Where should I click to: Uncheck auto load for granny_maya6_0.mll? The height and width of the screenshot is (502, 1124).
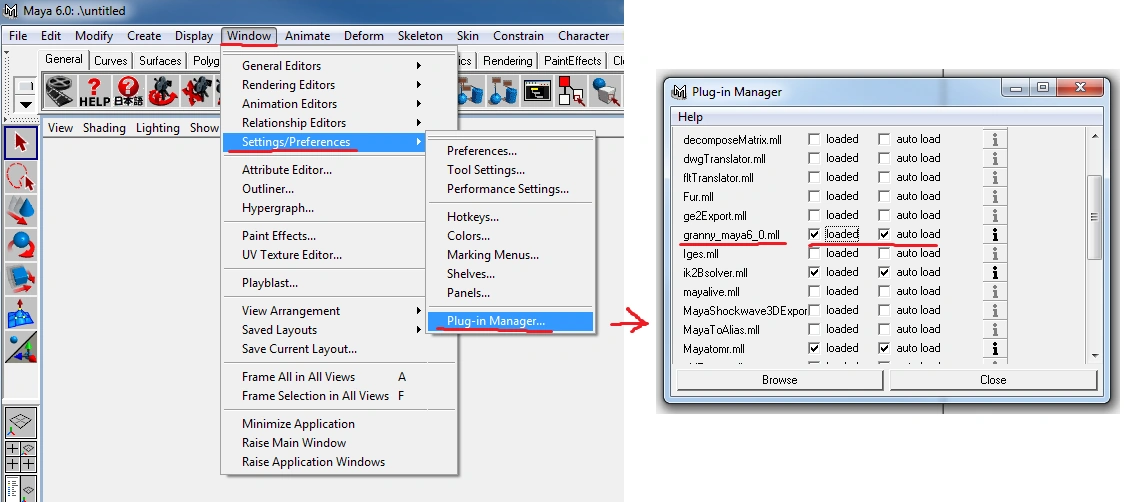[x=885, y=235]
